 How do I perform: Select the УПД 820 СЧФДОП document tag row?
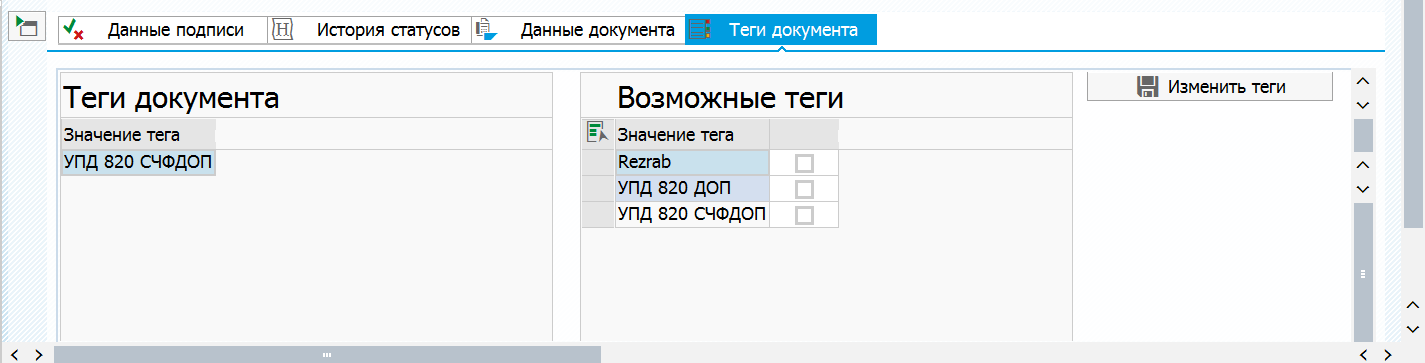pyautogui.click(x=138, y=162)
